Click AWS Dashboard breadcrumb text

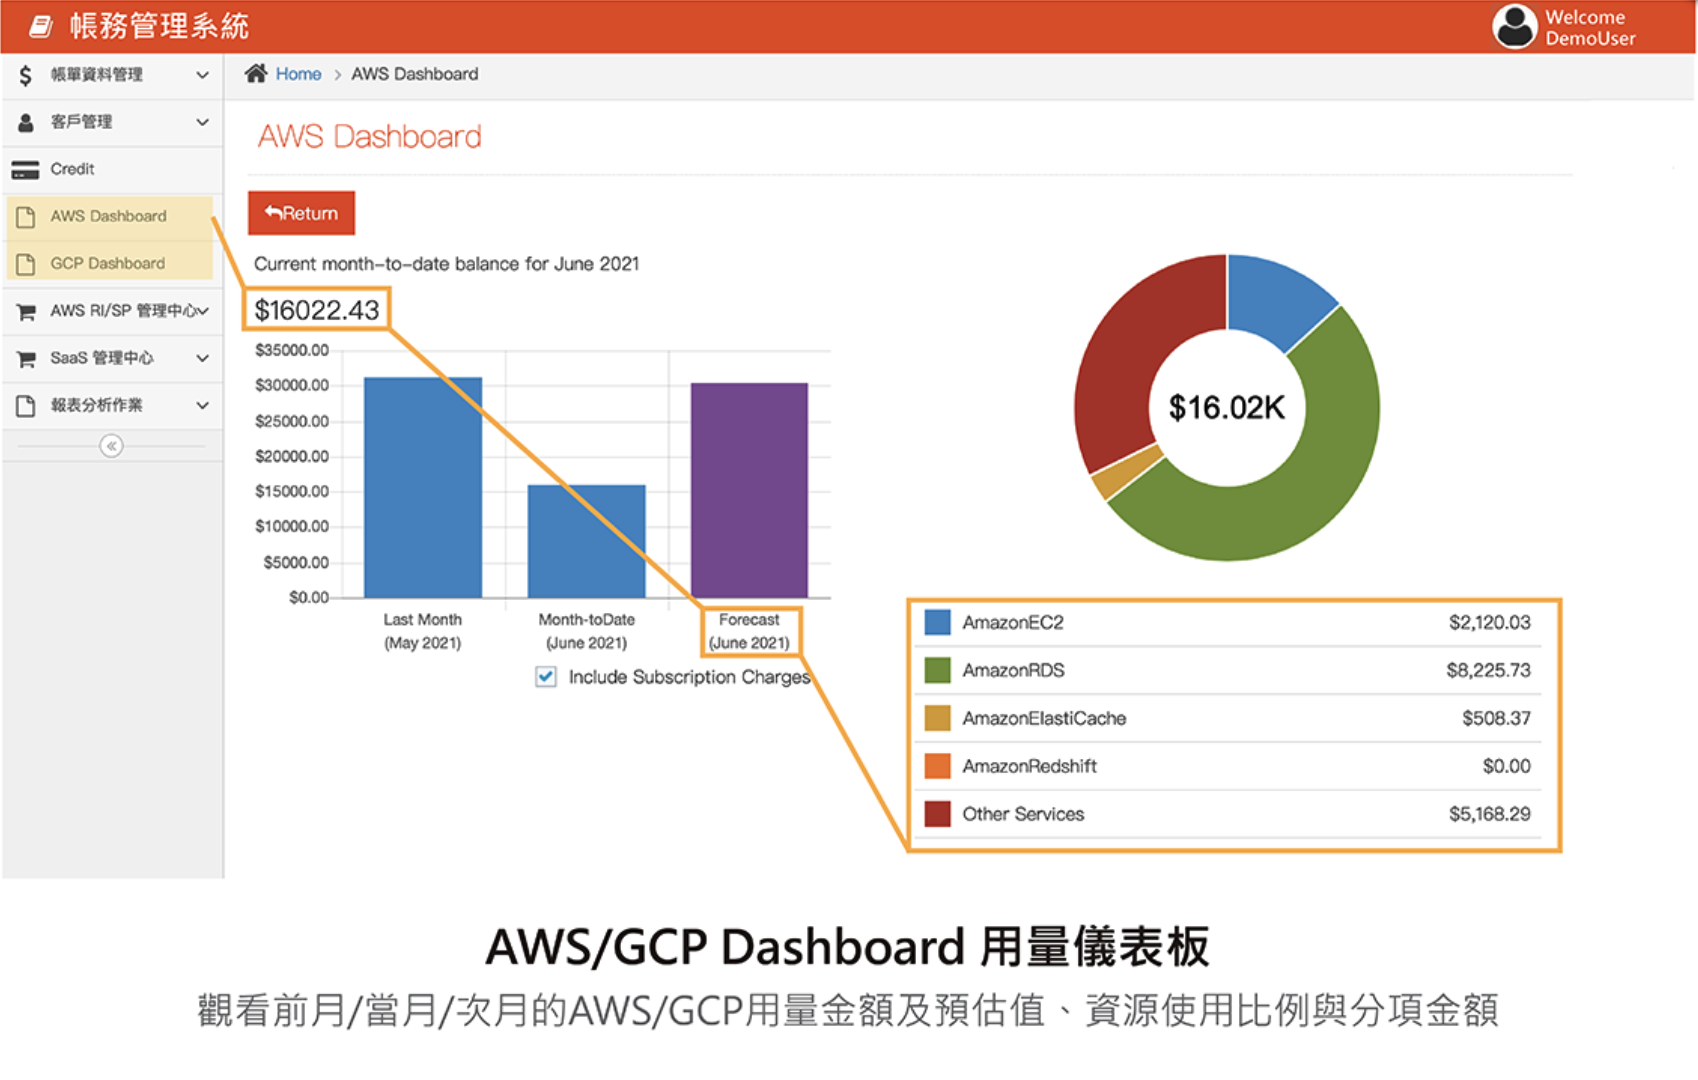coord(415,74)
